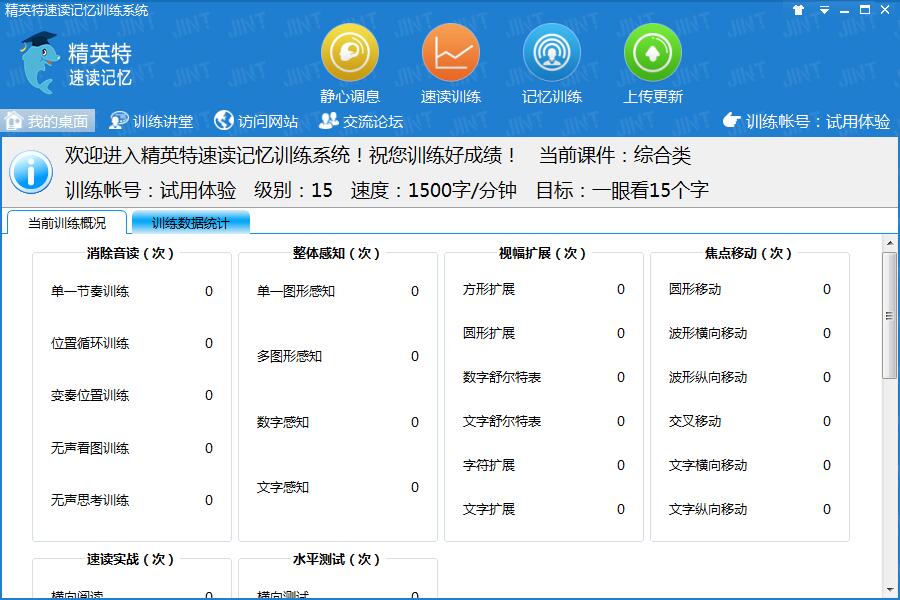Go to 我的桌面 in navigation bar

[48, 122]
